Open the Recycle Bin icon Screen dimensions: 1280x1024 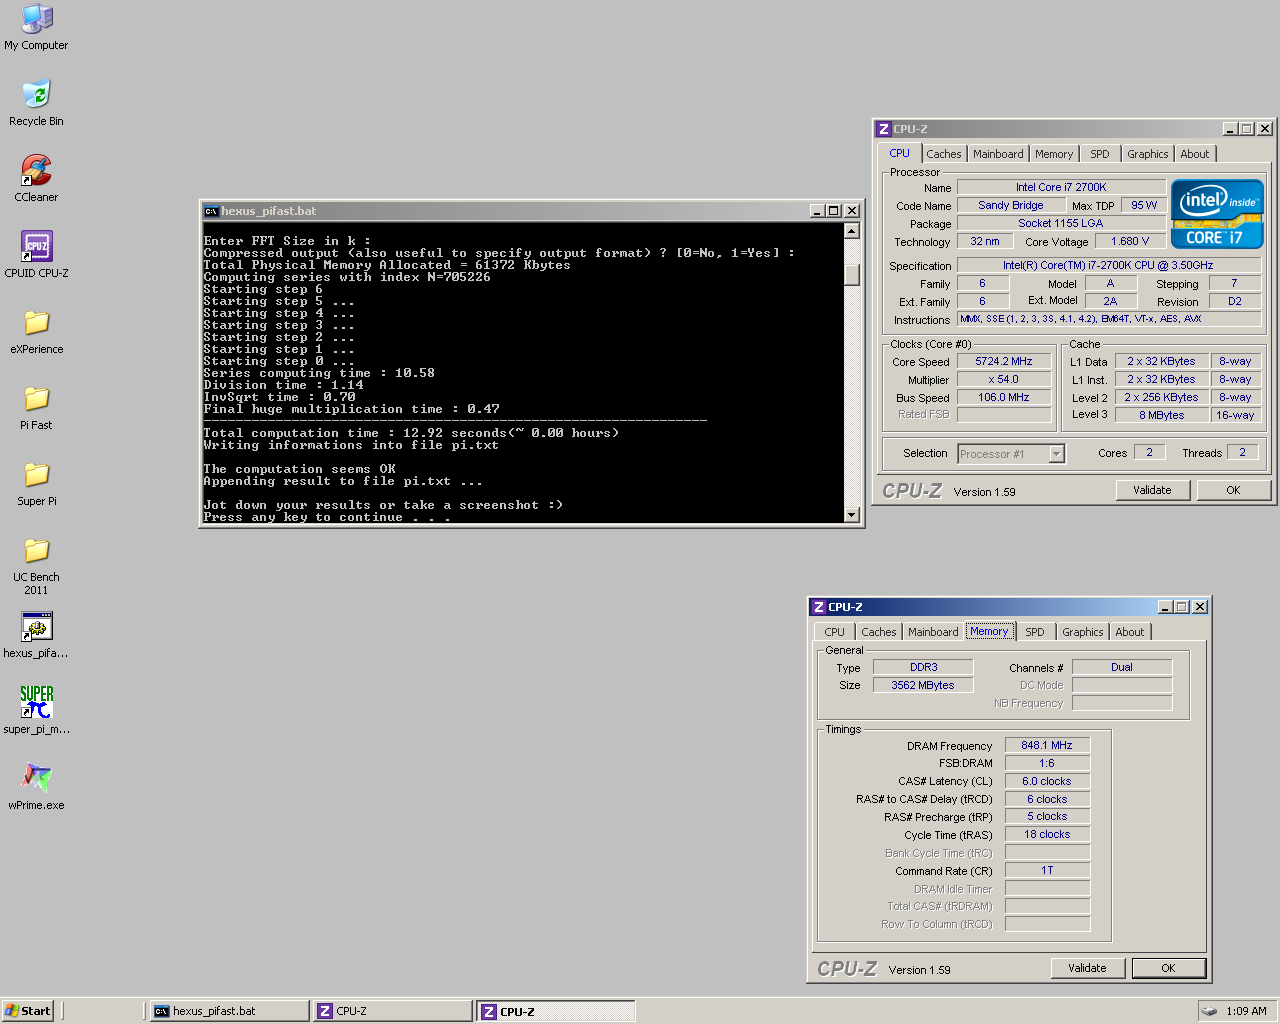tap(36, 102)
